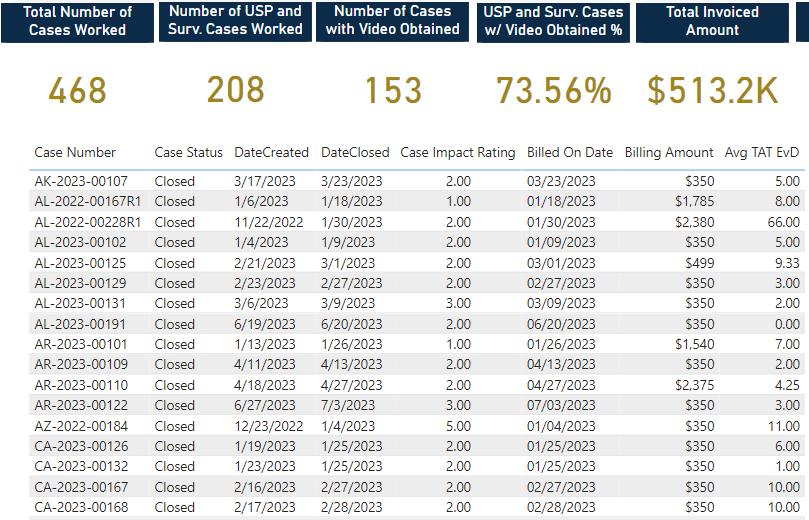Click the DateClosed column header
This screenshot has width=809, height=520.
coord(355,153)
